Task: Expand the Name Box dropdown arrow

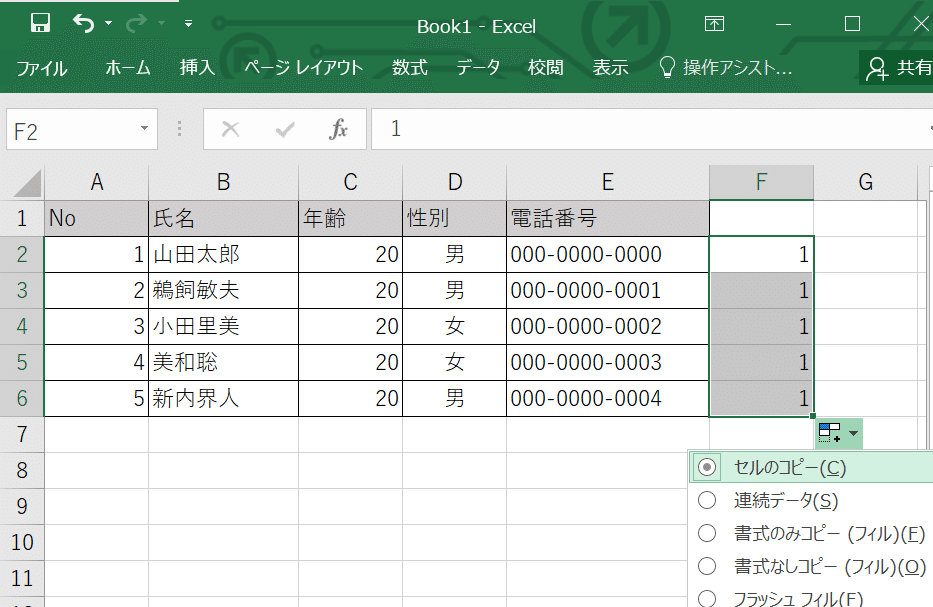Action: pyautogui.click(x=144, y=129)
